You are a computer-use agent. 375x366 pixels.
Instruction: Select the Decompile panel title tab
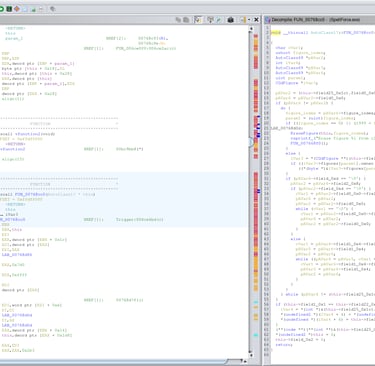[315, 20]
